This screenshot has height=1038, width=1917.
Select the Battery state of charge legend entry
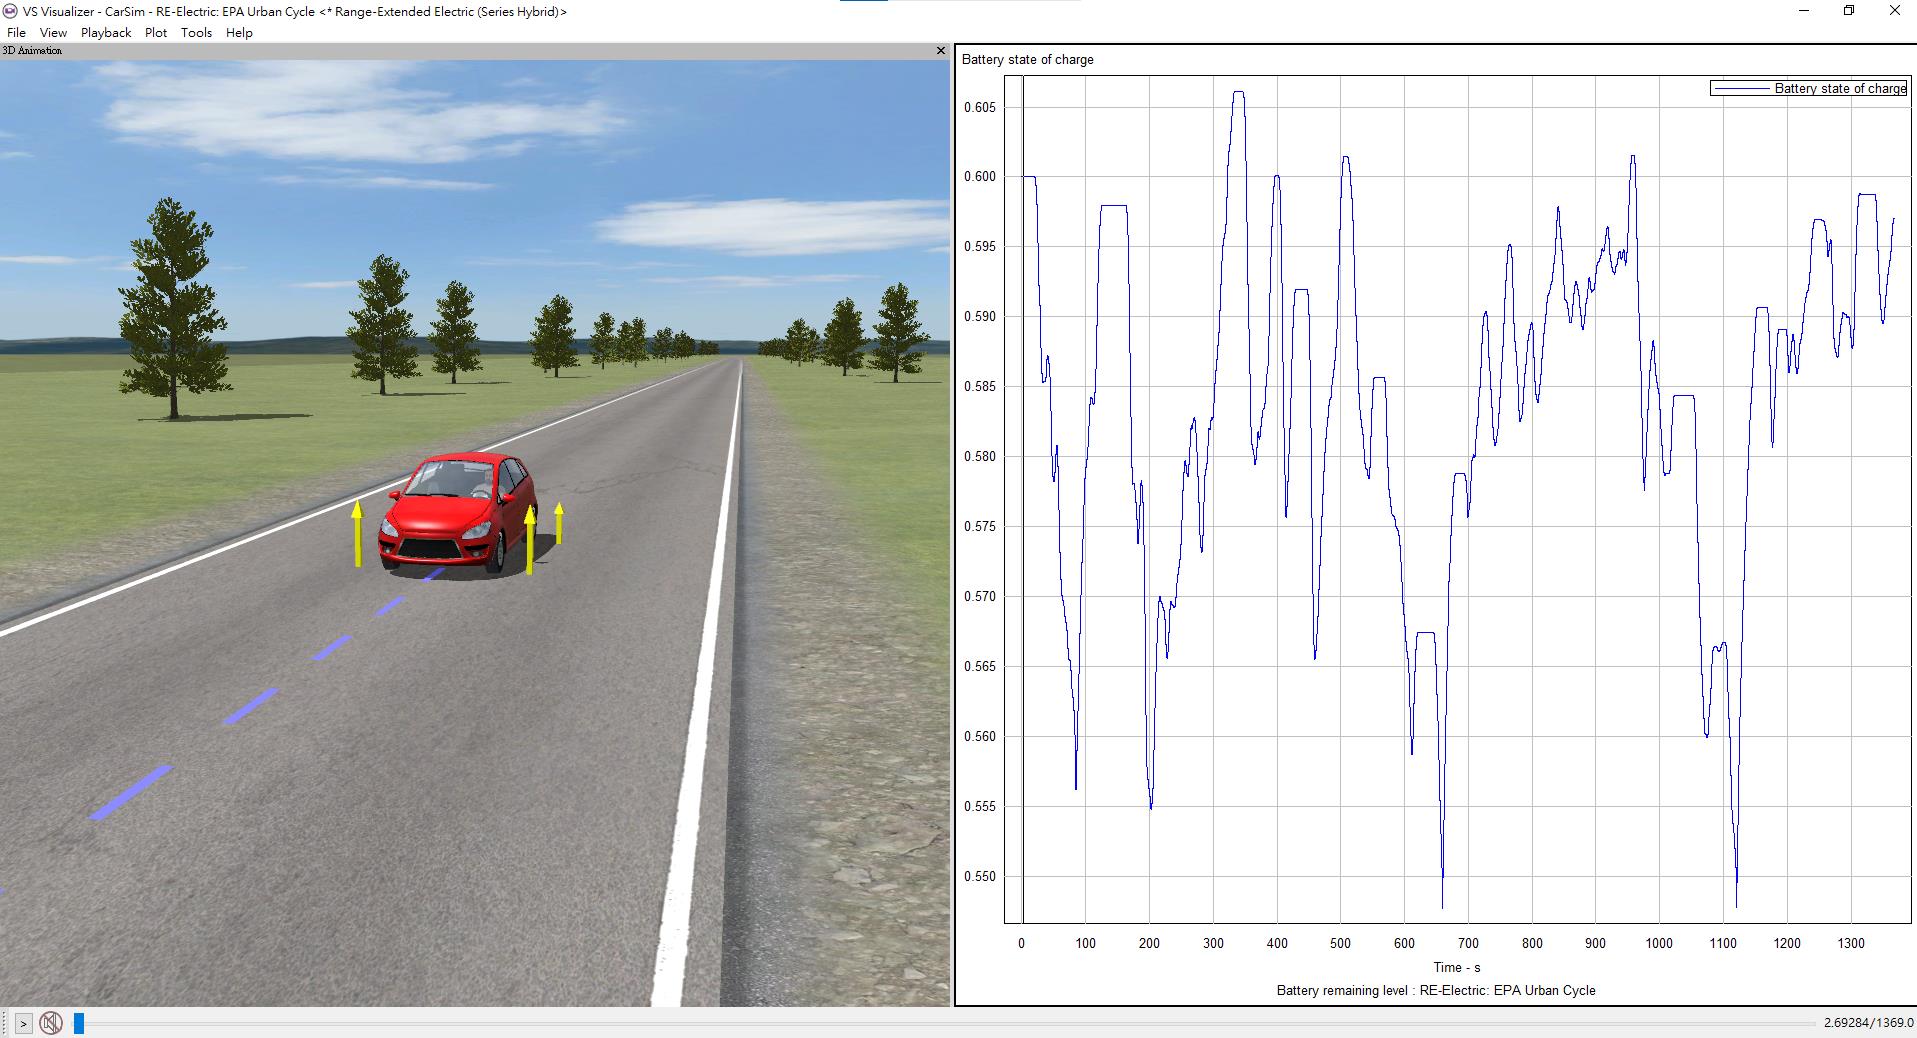point(1809,88)
